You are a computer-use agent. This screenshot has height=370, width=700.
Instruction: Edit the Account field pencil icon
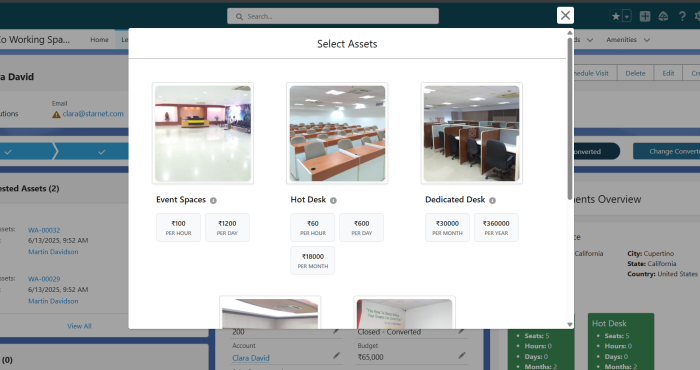(336, 356)
